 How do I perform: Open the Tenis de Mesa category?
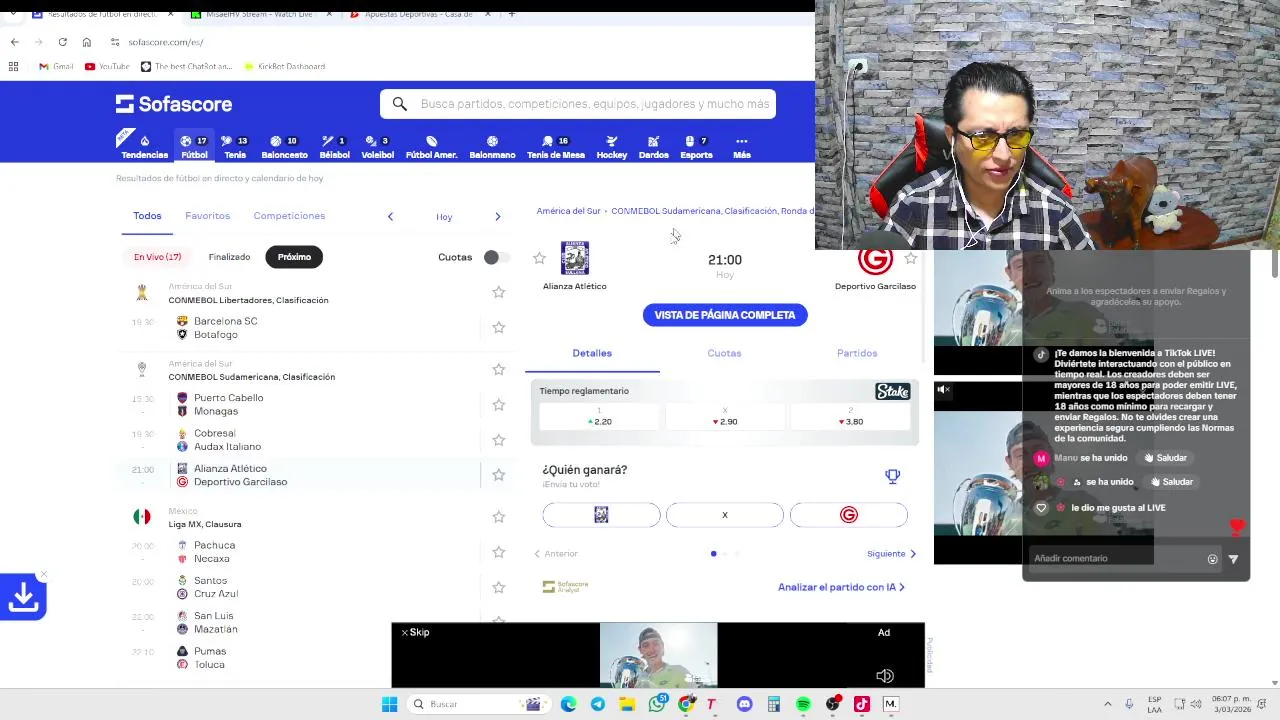click(x=555, y=147)
